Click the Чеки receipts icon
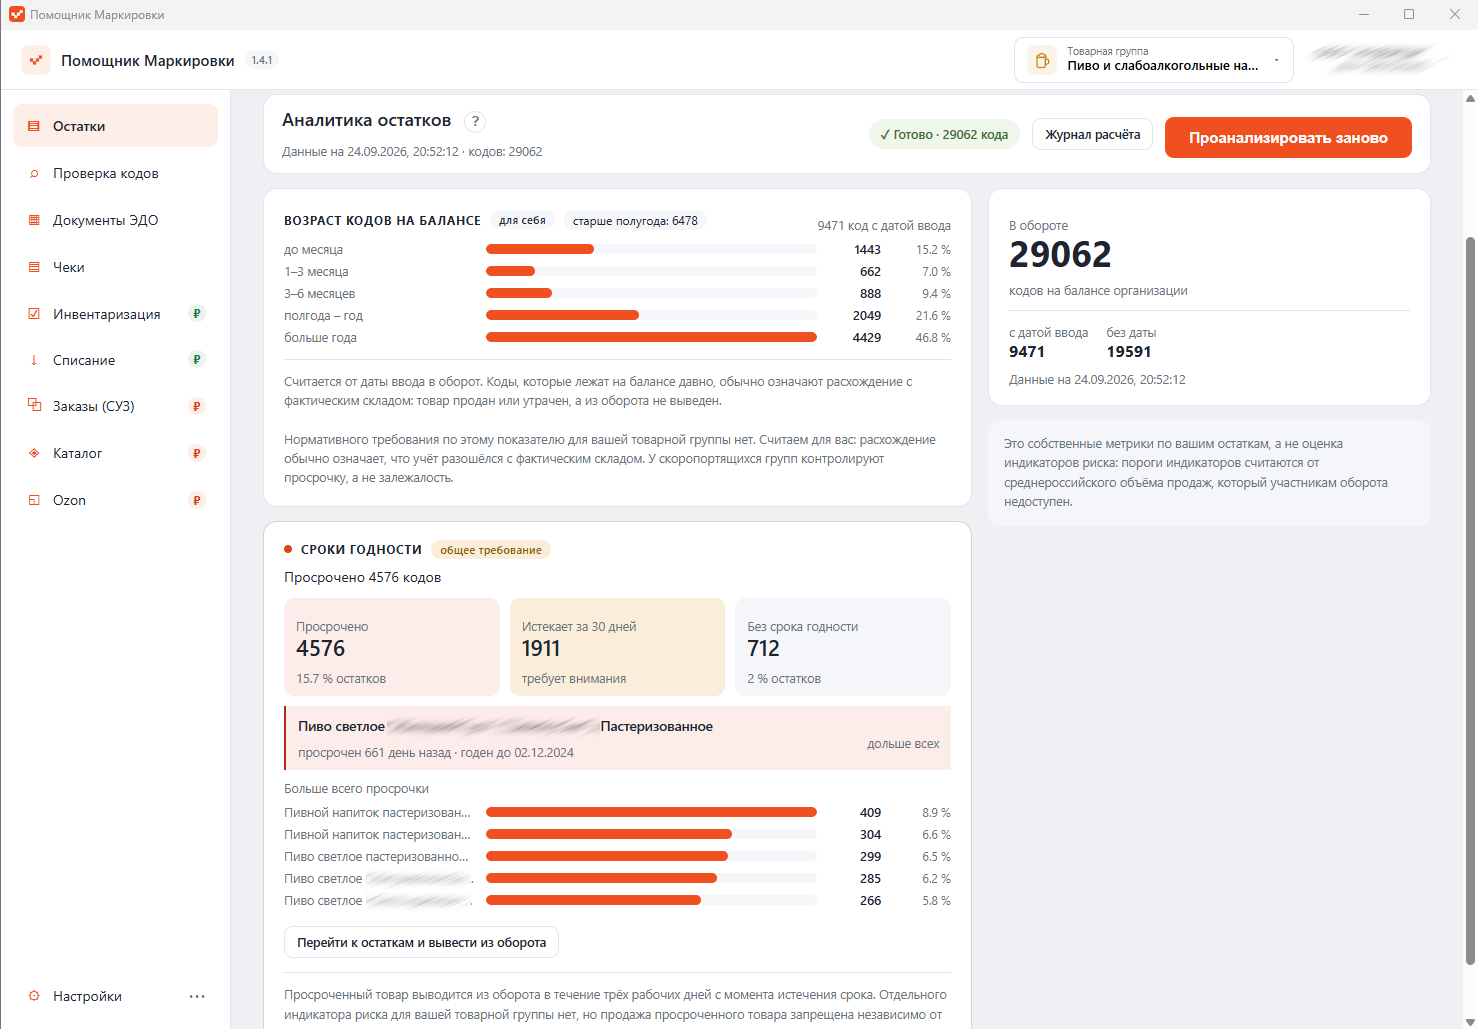1478x1029 pixels. point(34,267)
